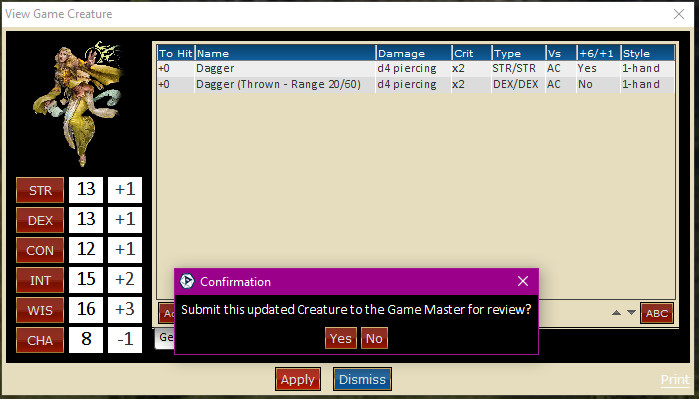Click the WIS ability button
The width and height of the screenshot is (699, 399).
[x=40, y=310]
